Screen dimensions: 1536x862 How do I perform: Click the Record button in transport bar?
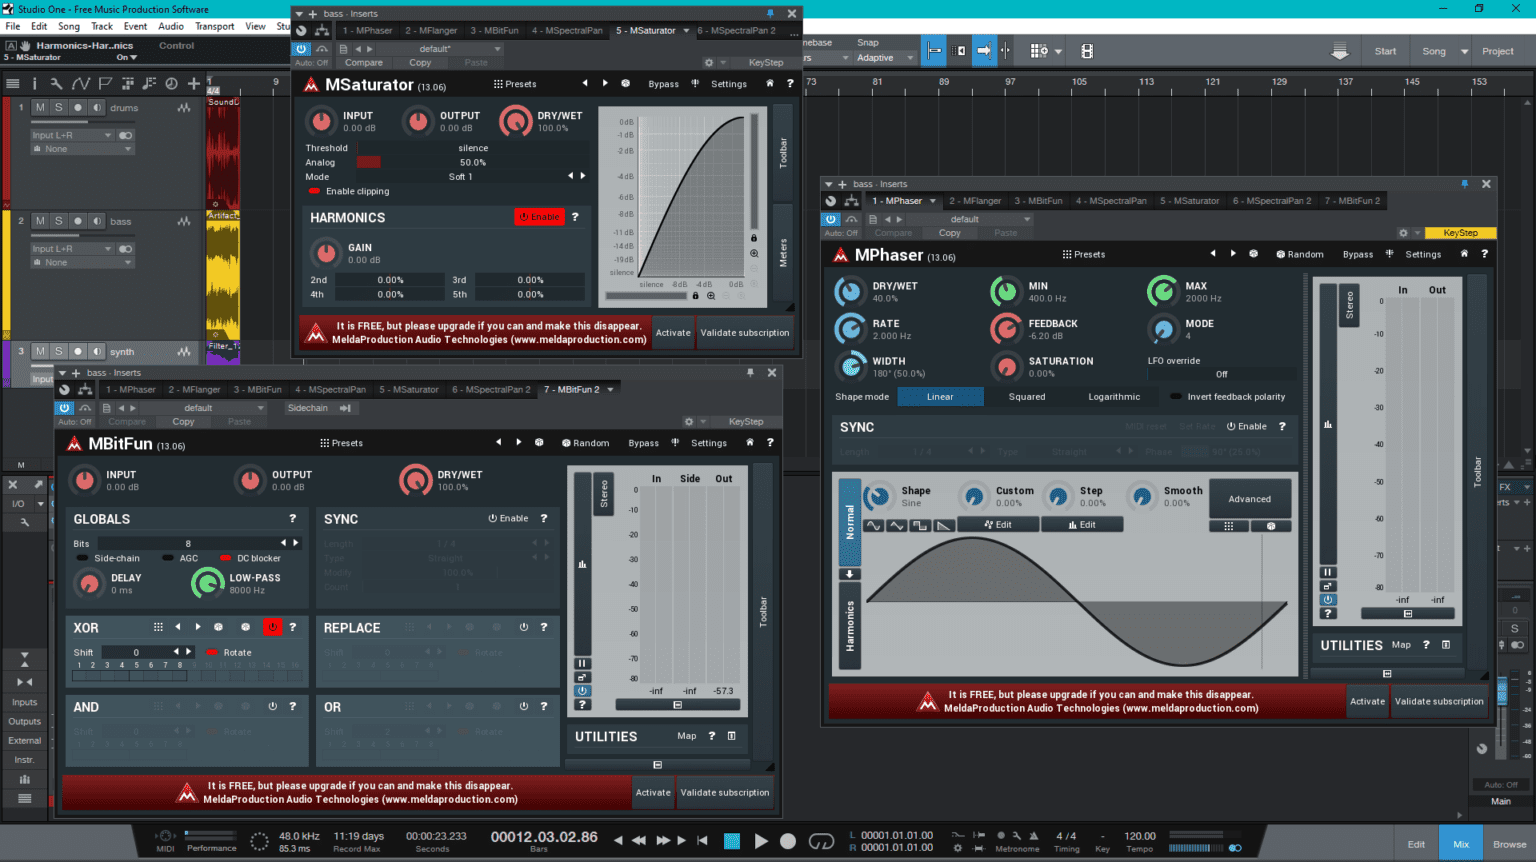click(788, 841)
